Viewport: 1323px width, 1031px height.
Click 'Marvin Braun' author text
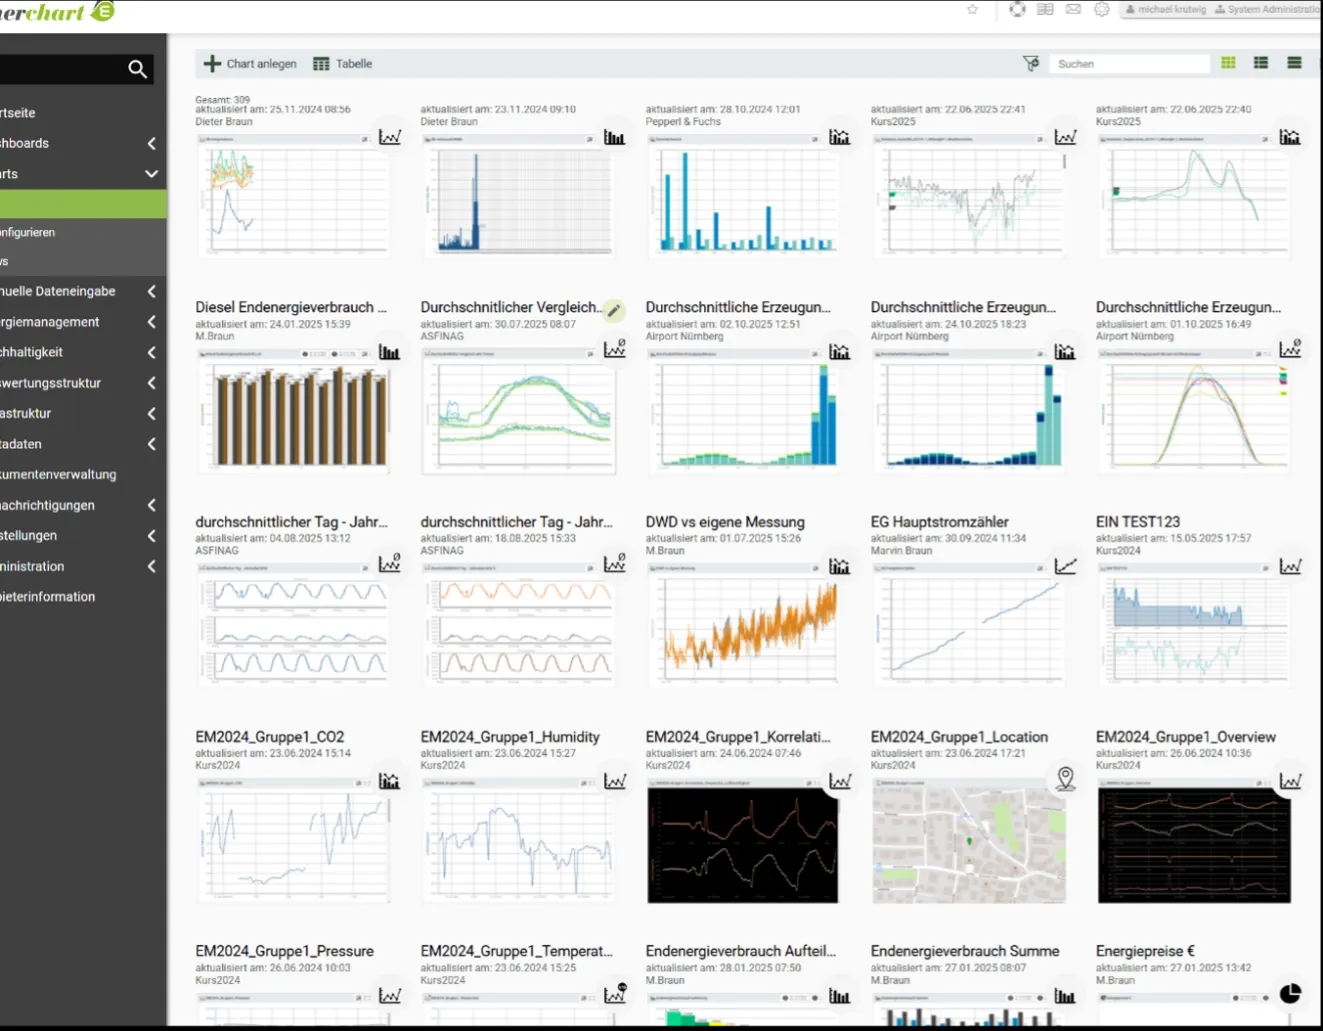901,550
